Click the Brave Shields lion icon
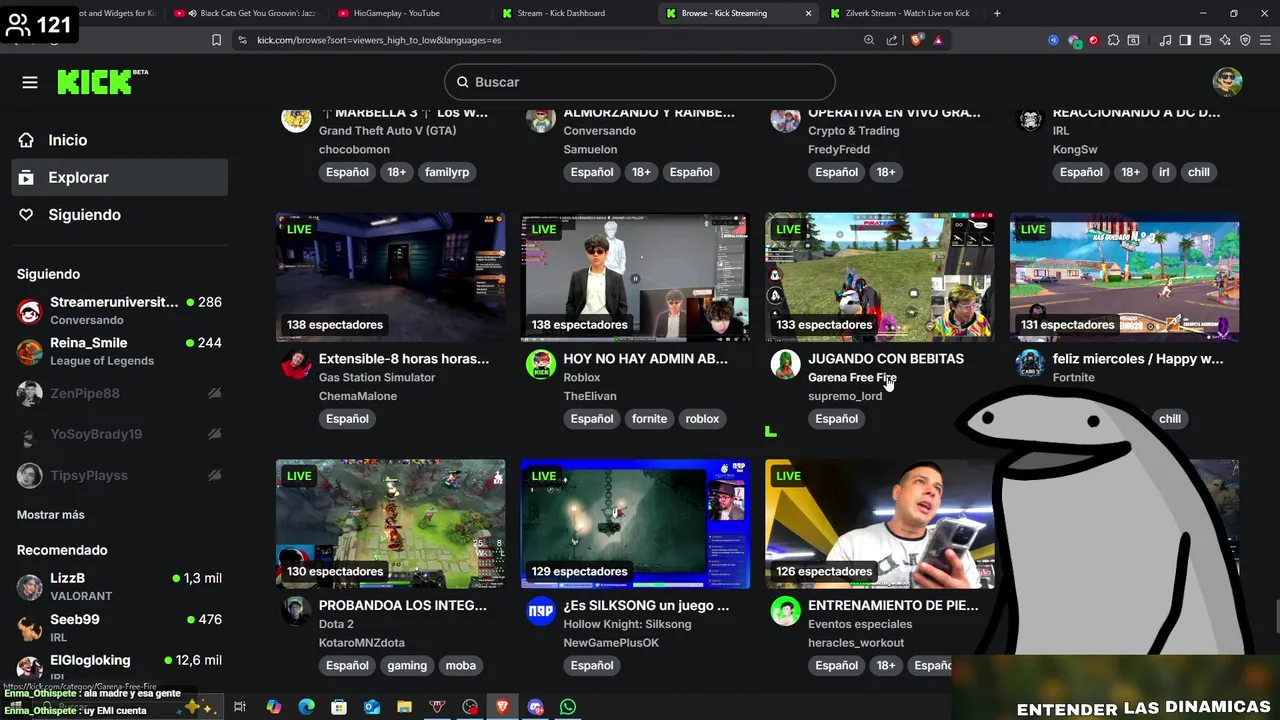The height and width of the screenshot is (720, 1280). [915, 40]
